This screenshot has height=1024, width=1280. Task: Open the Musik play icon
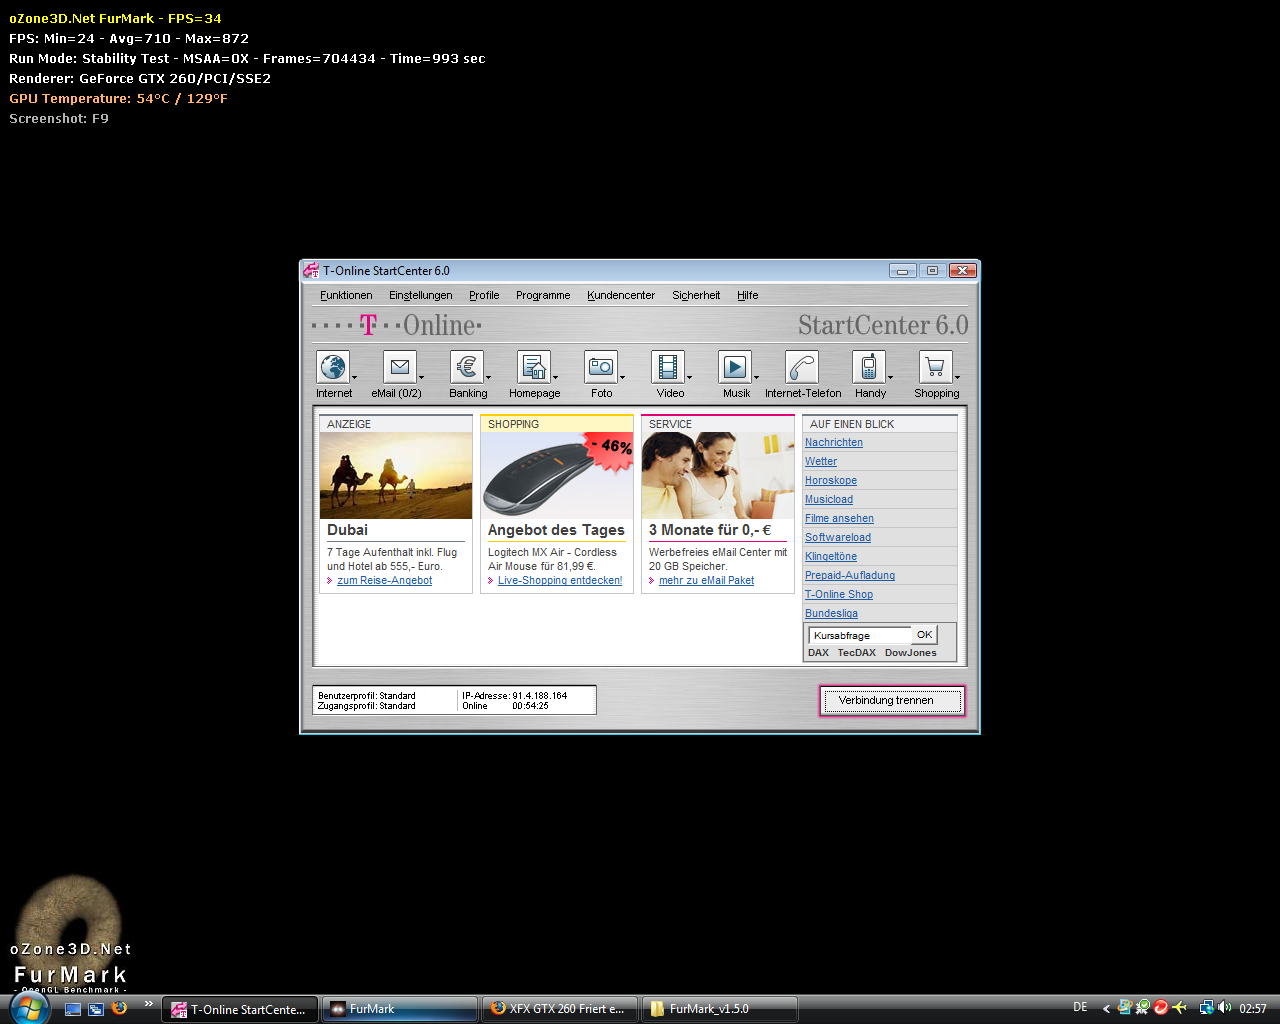tap(735, 367)
